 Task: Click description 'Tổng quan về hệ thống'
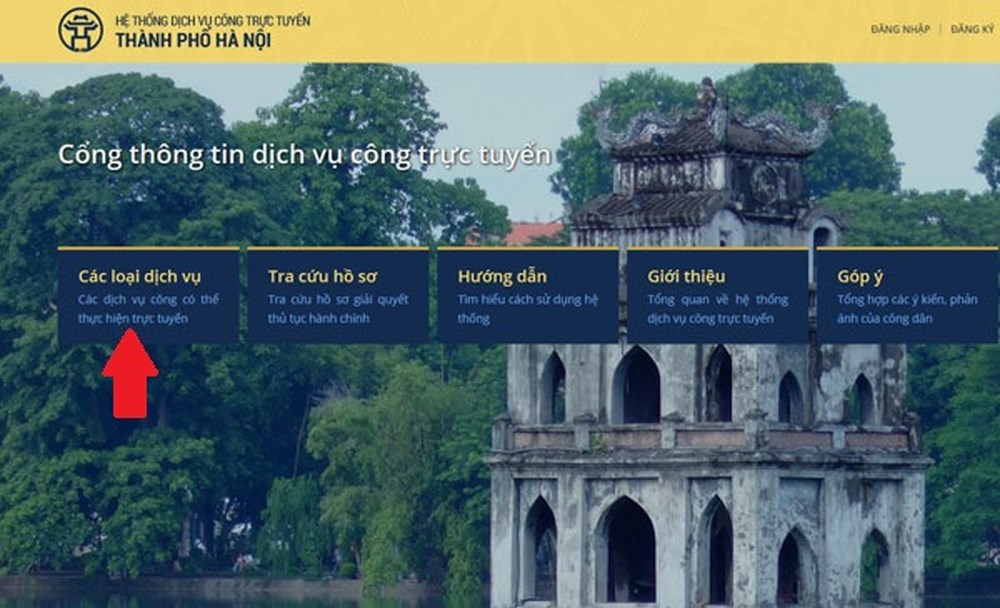coord(716,300)
